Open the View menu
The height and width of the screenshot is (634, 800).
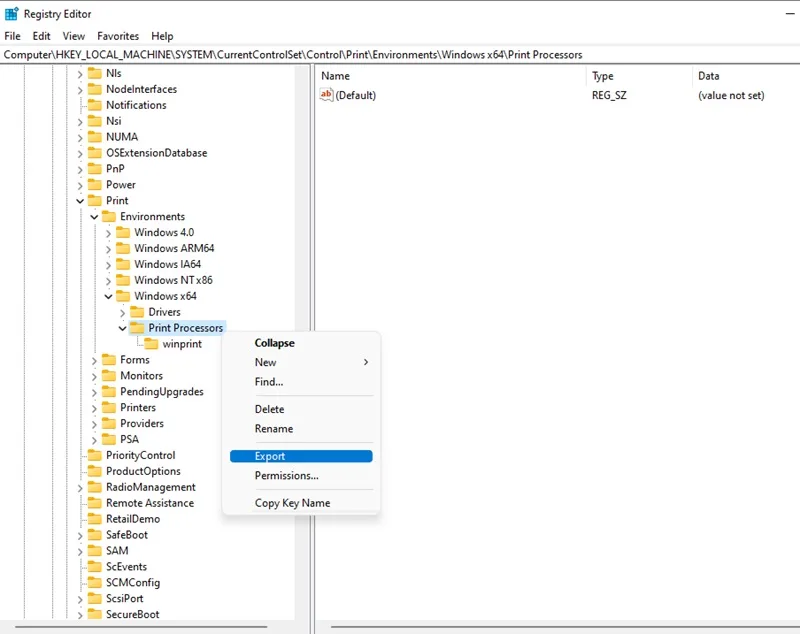coord(73,36)
